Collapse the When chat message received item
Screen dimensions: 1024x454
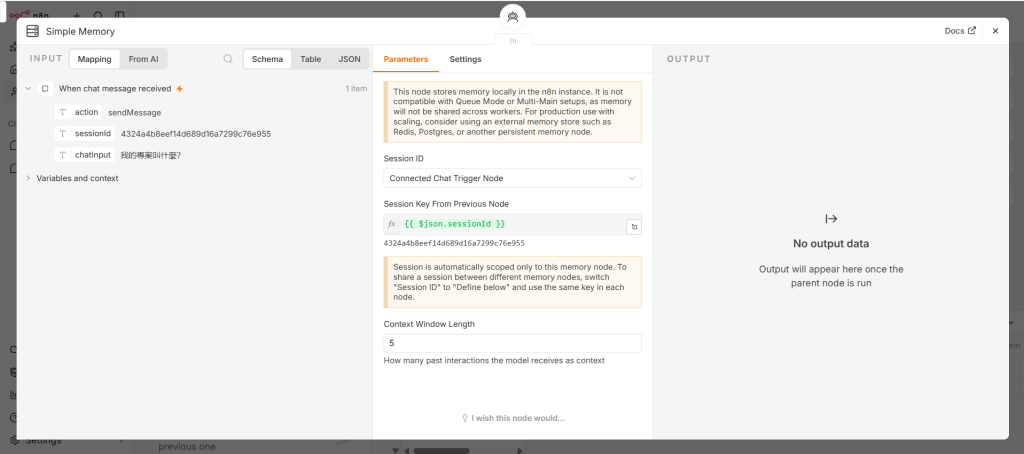28,89
